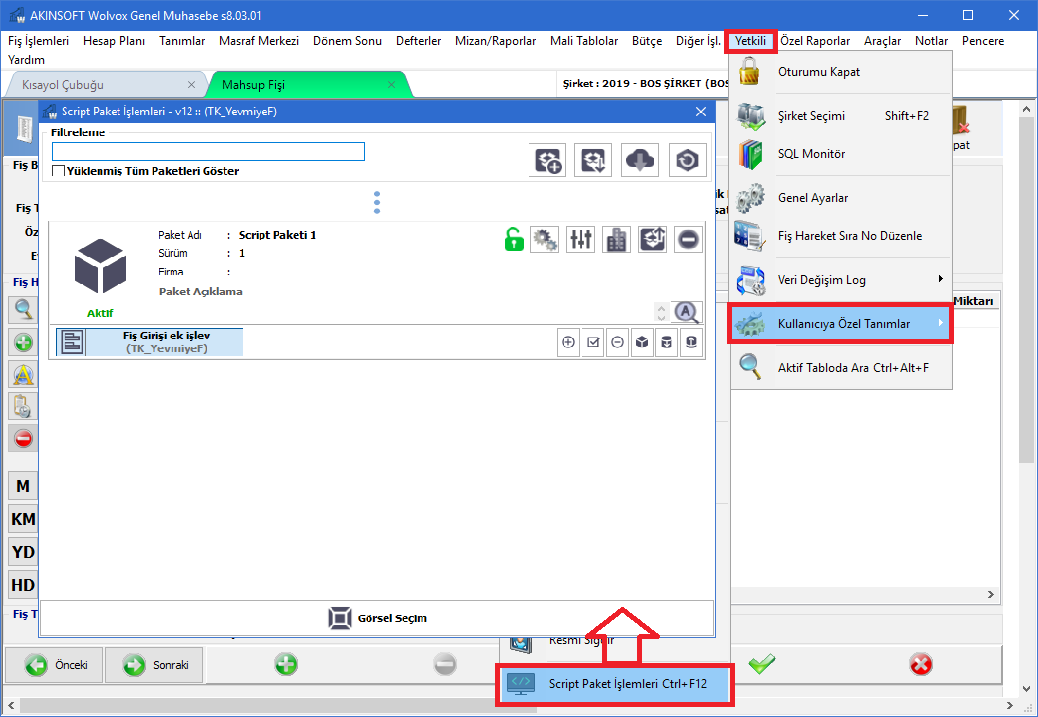
Task: Select Script Paket İşlemleri submenu item
Action: point(615,684)
